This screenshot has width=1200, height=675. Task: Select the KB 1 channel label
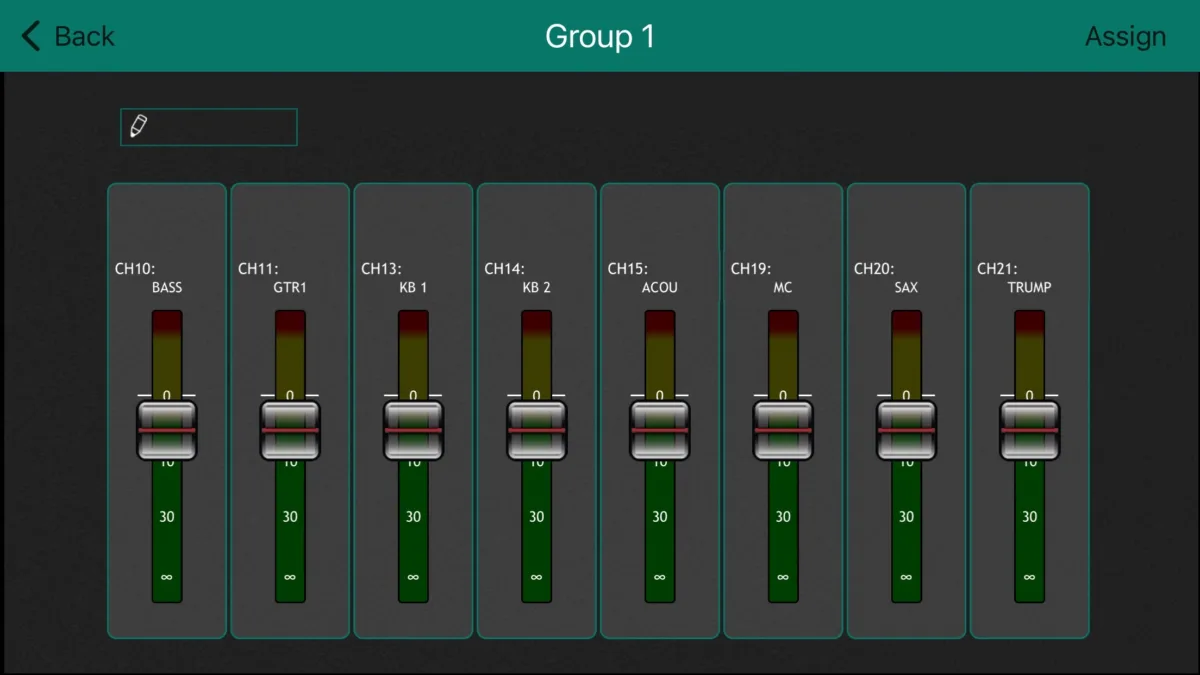point(413,288)
